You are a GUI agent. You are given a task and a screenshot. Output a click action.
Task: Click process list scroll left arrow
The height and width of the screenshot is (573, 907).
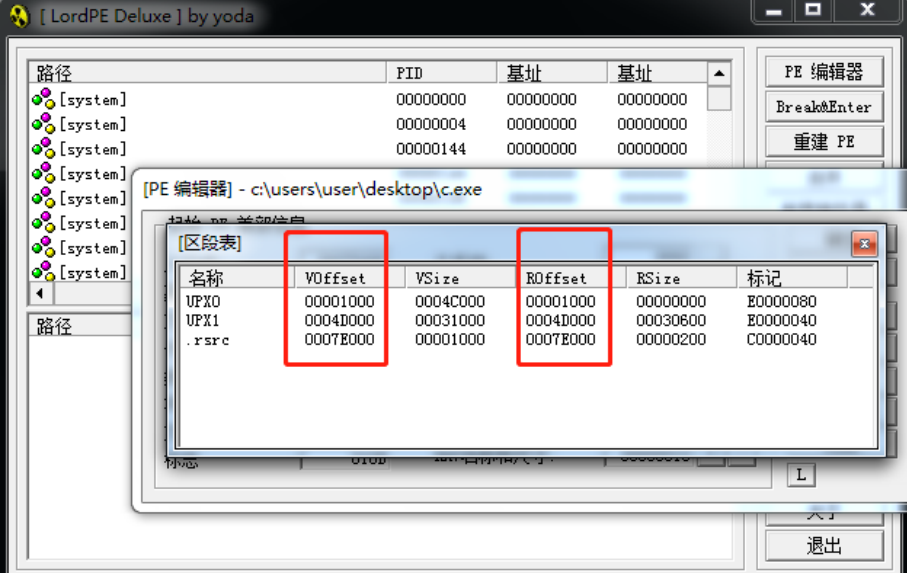pyautogui.click(x=40, y=293)
